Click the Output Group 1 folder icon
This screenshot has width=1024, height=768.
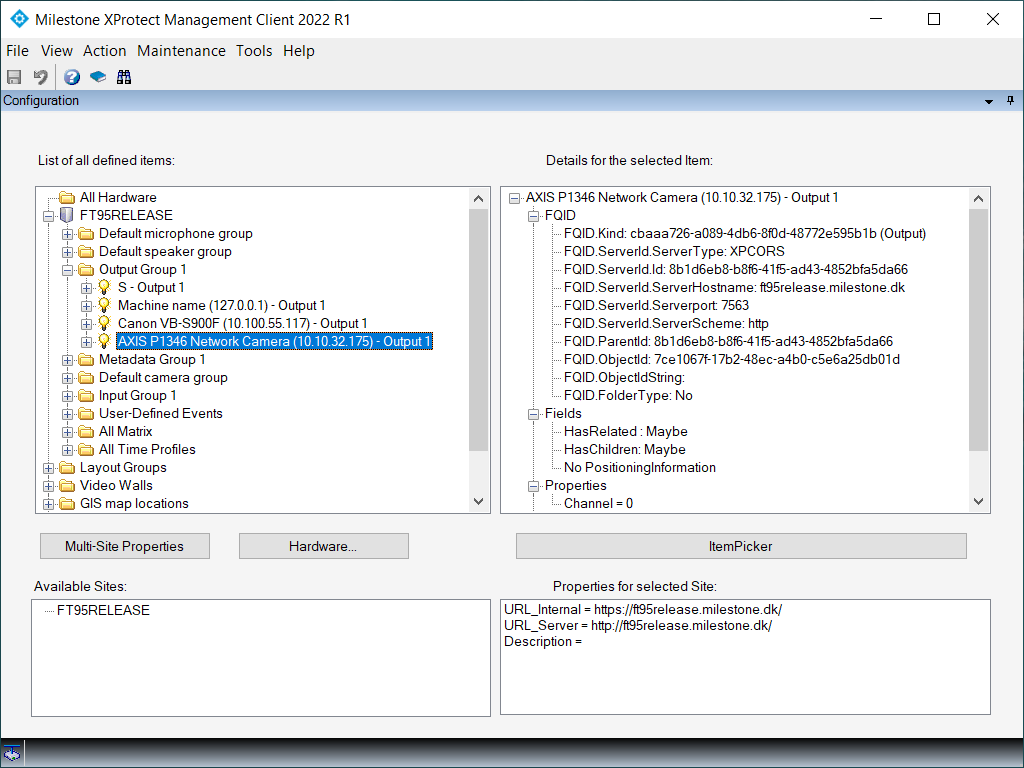[86, 269]
